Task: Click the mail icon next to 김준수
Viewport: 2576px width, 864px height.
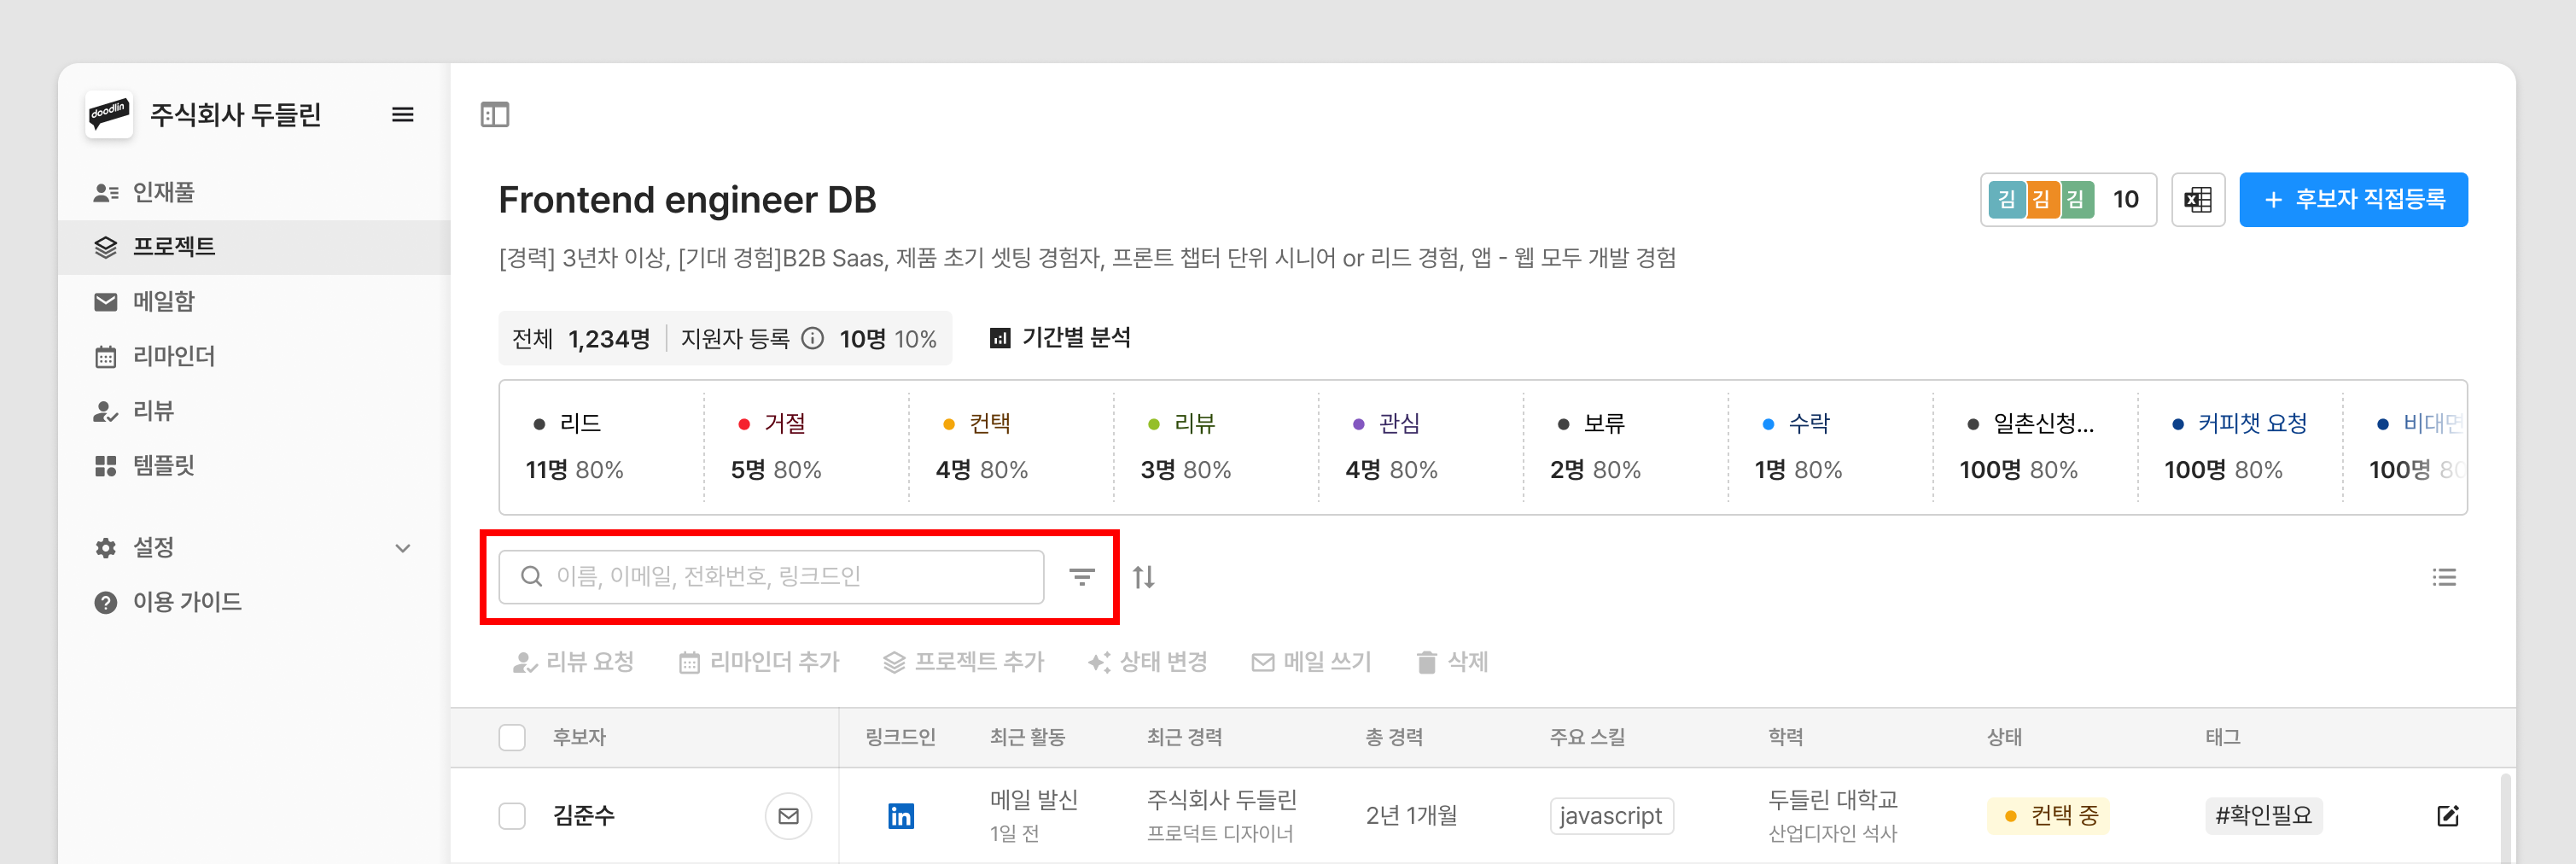Action: click(788, 816)
